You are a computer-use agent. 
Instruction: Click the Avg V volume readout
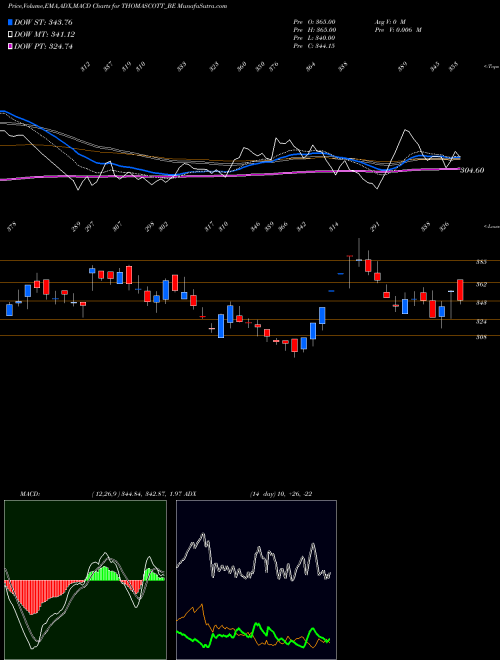tap(390, 22)
